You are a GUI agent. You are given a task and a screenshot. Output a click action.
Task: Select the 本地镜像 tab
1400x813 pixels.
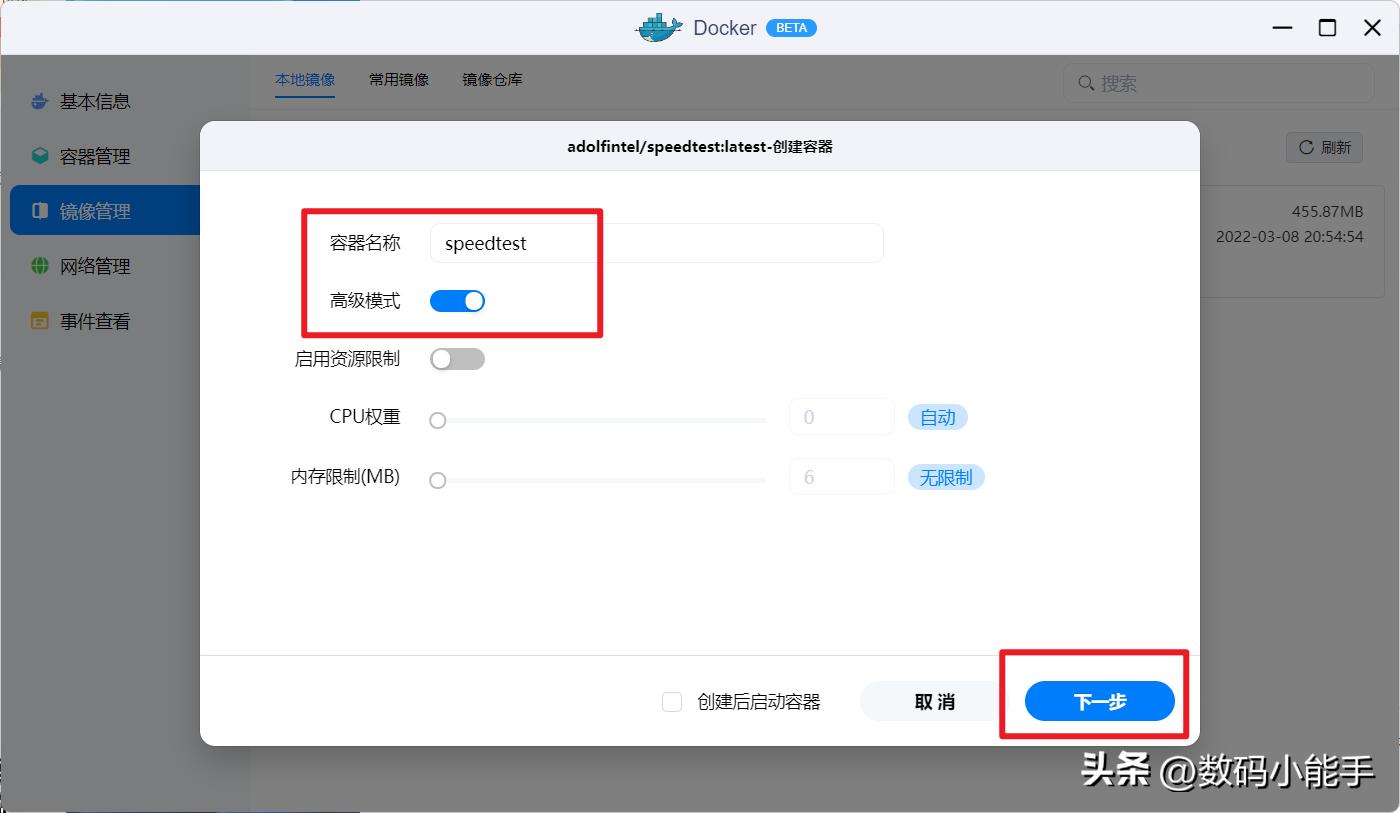coord(305,79)
